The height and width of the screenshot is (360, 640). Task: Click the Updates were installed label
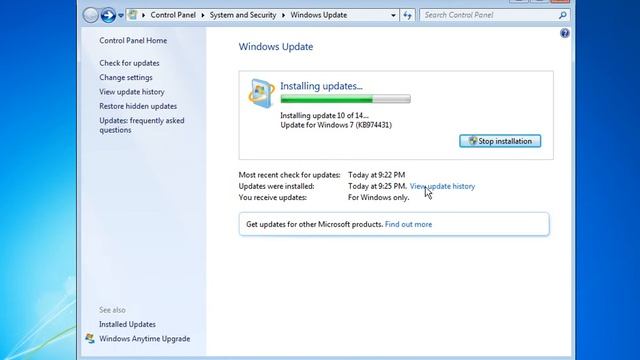pyautogui.click(x=276, y=186)
